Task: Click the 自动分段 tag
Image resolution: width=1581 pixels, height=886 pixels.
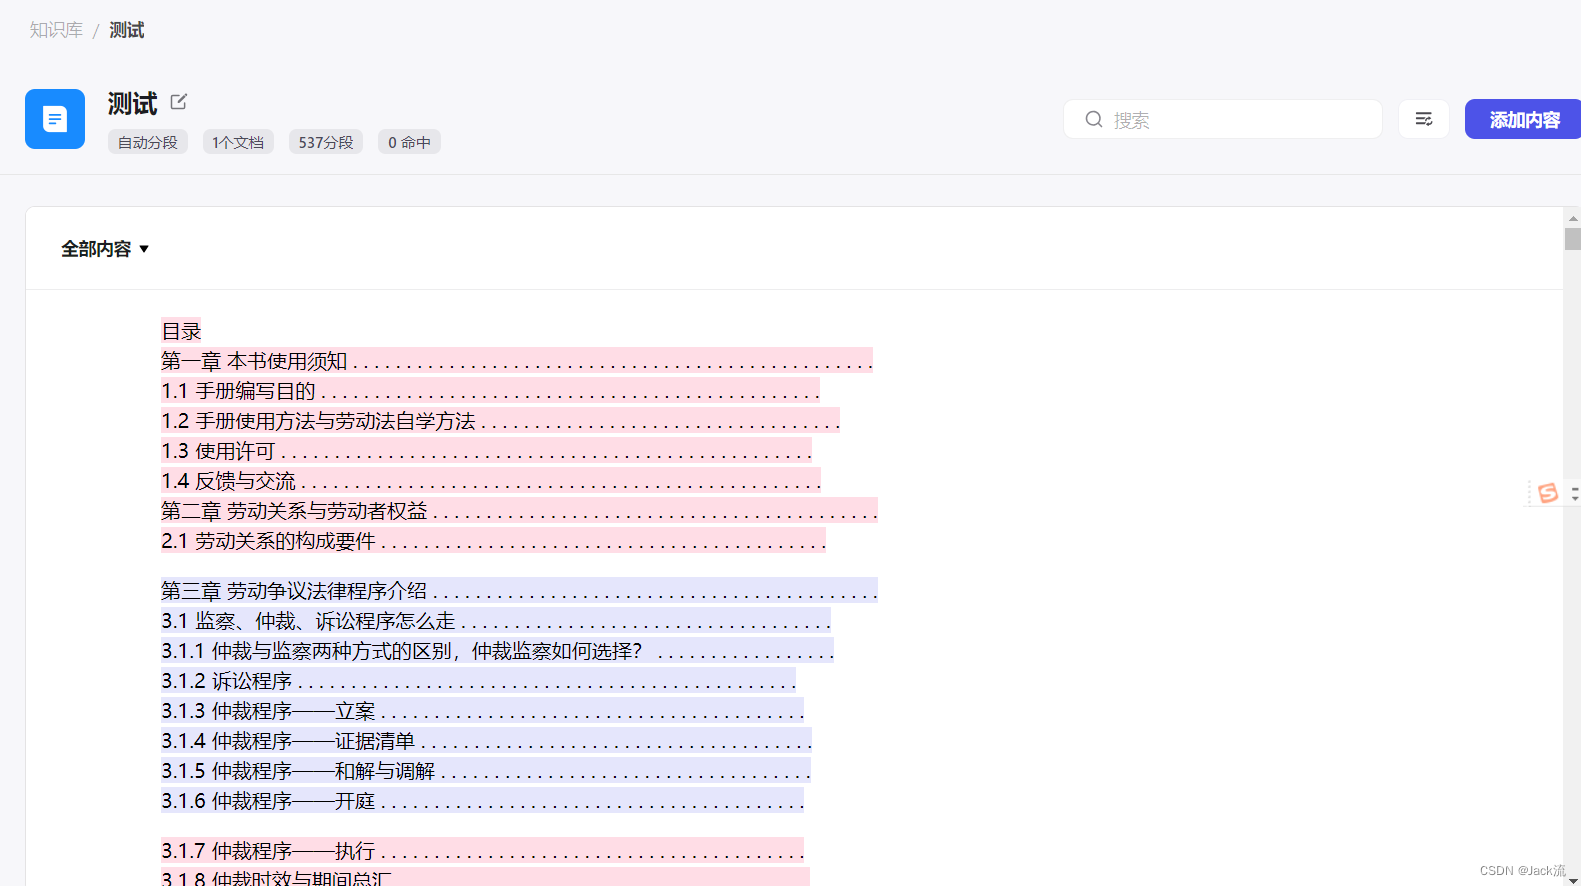Action: (148, 142)
